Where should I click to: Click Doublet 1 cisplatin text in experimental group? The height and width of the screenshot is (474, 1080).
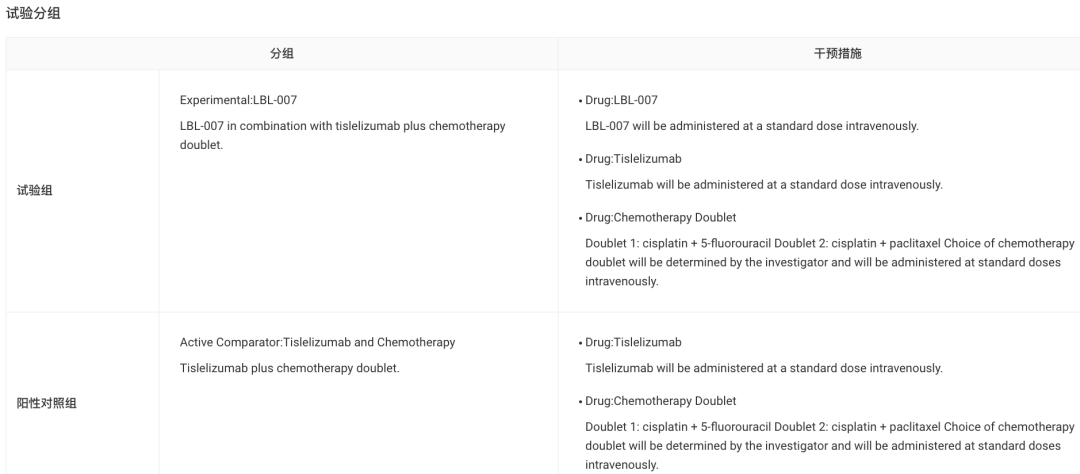click(x=829, y=262)
